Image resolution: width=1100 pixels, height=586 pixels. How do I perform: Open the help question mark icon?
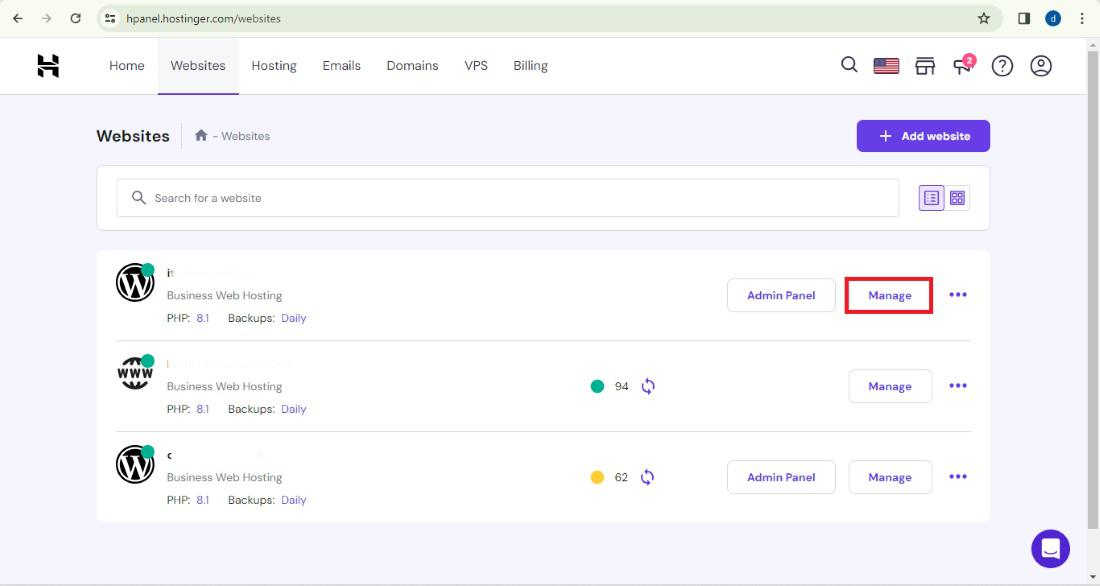coord(1002,66)
